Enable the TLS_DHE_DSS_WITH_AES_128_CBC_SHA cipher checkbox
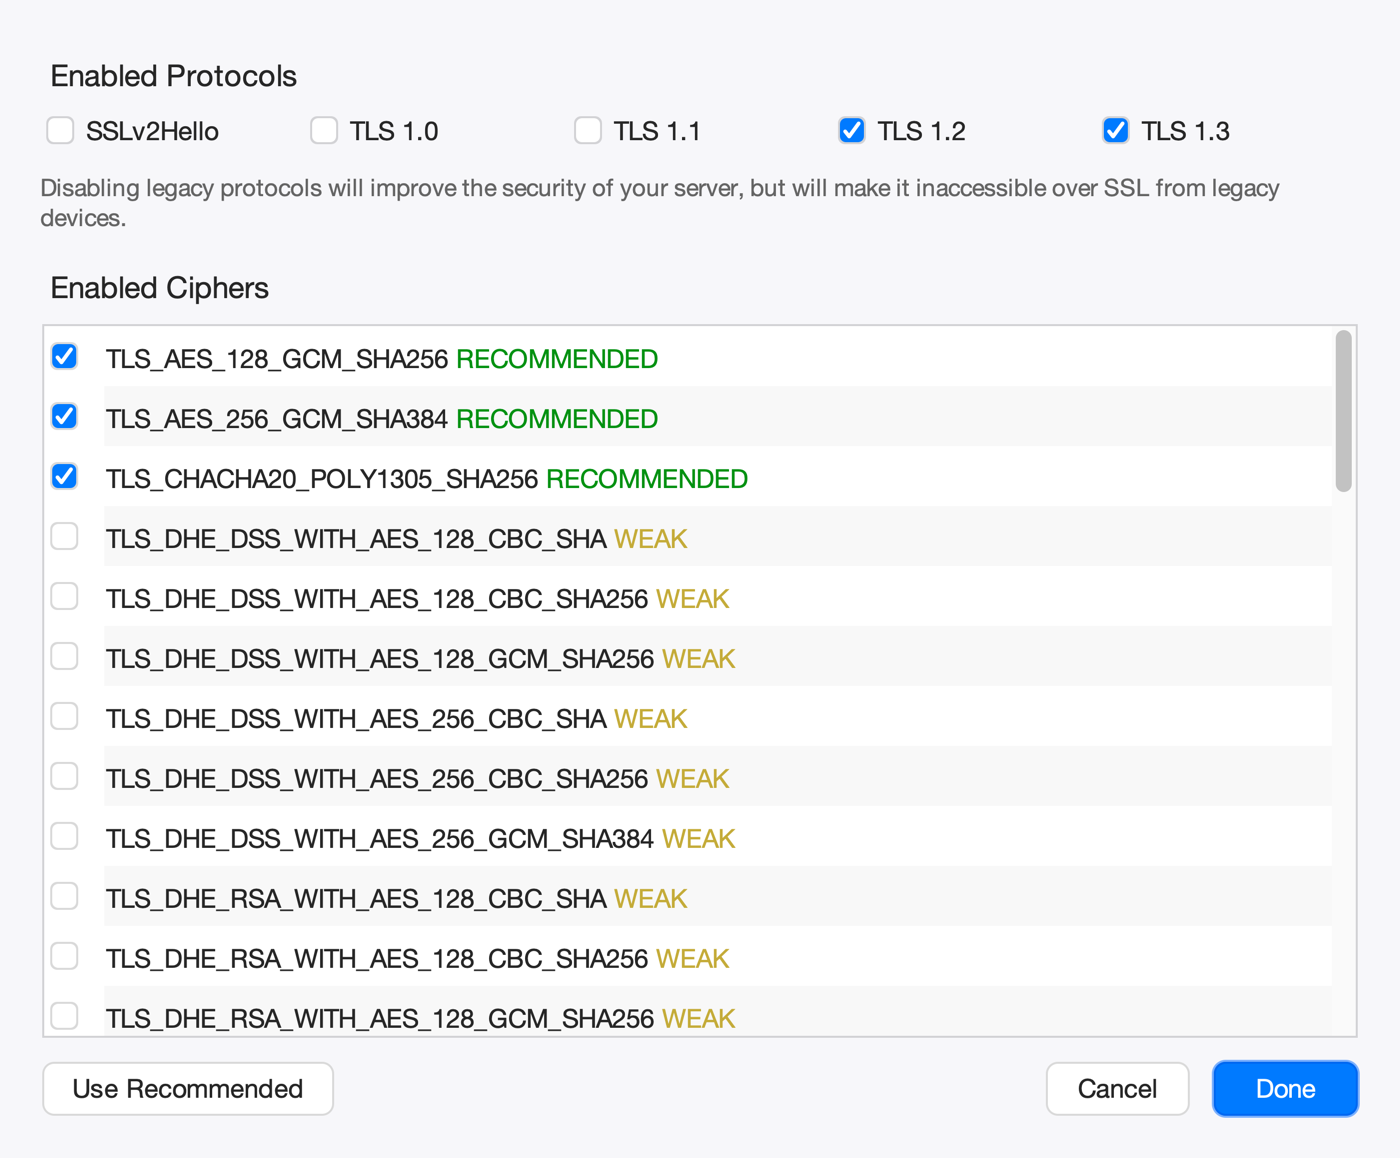The width and height of the screenshot is (1400, 1158). (x=65, y=537)
